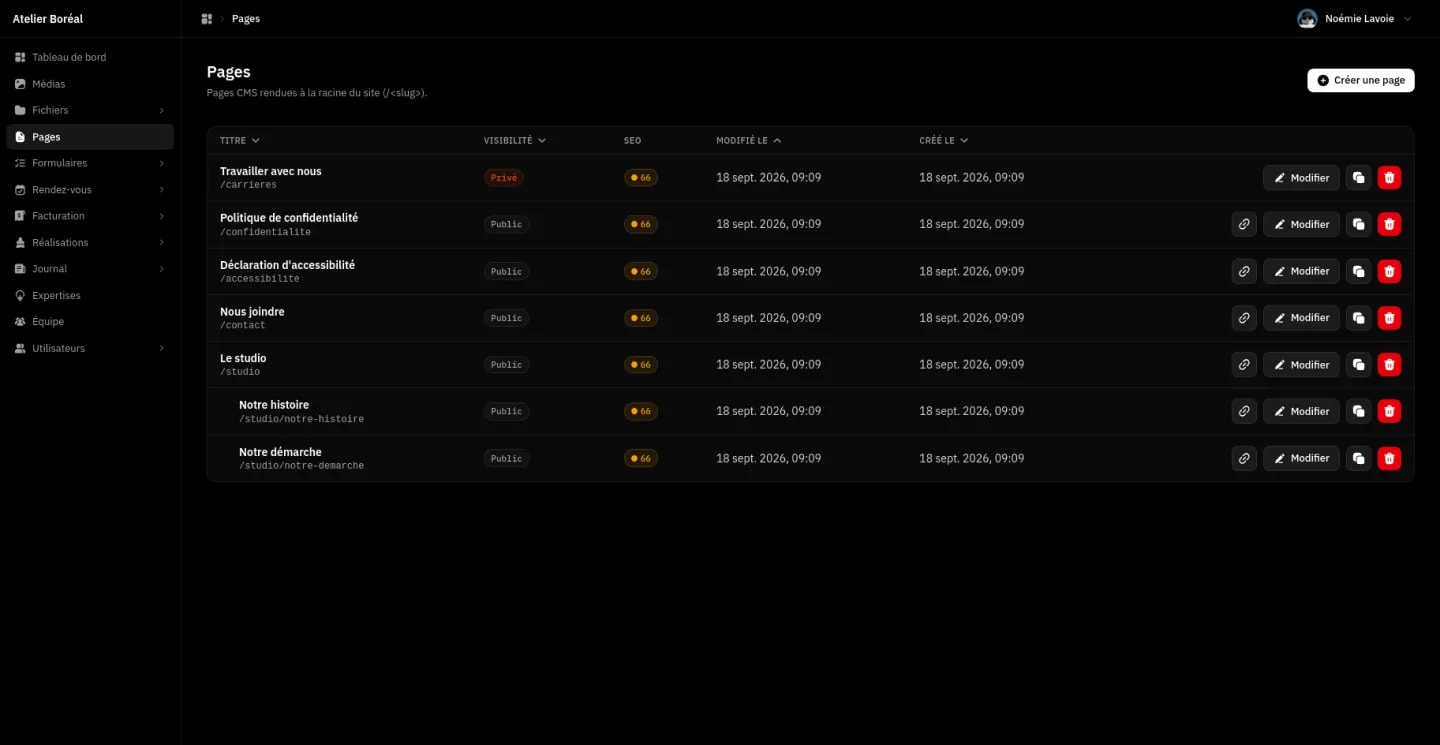
Task: Navigate to Équipe in sidebar
Action: point(90,322)
